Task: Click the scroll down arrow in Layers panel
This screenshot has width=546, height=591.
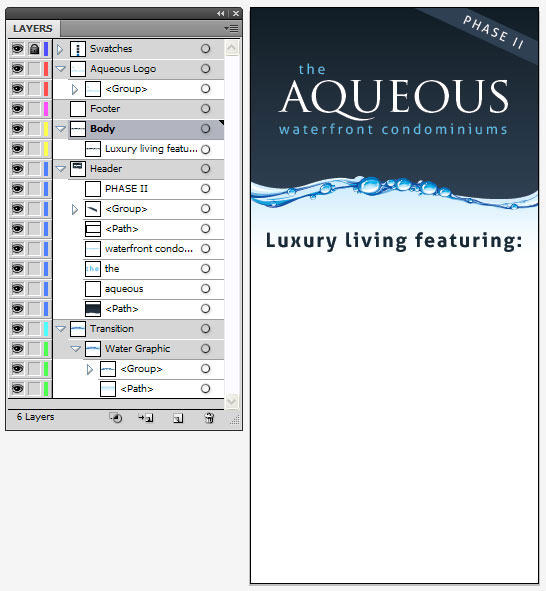Action: coord(231,401)
